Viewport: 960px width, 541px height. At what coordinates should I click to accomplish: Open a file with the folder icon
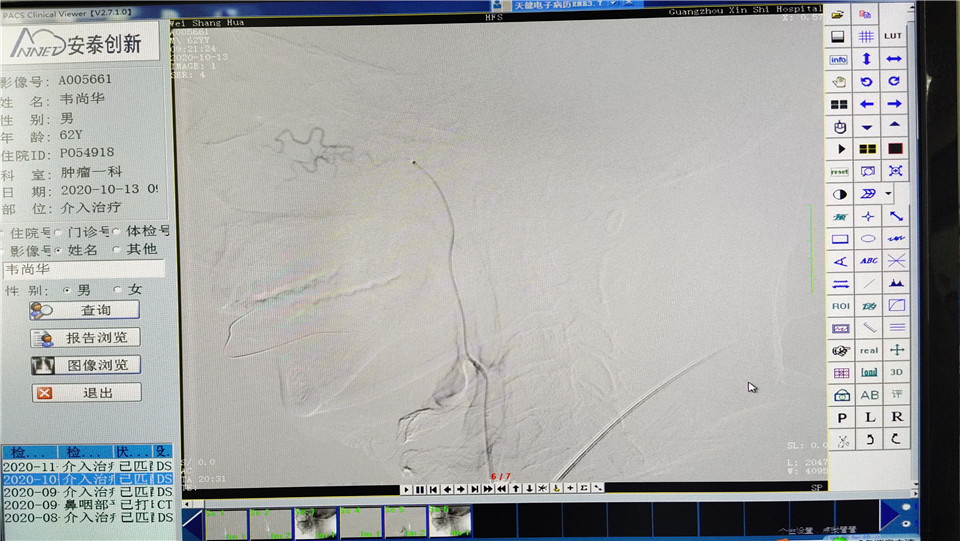[838, 14]
